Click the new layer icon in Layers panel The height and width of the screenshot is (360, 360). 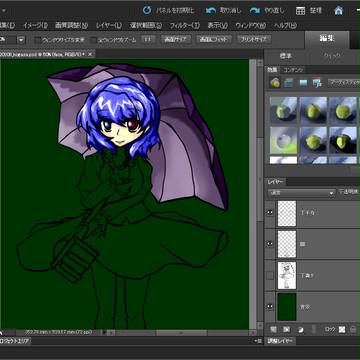tap(273, 330)
